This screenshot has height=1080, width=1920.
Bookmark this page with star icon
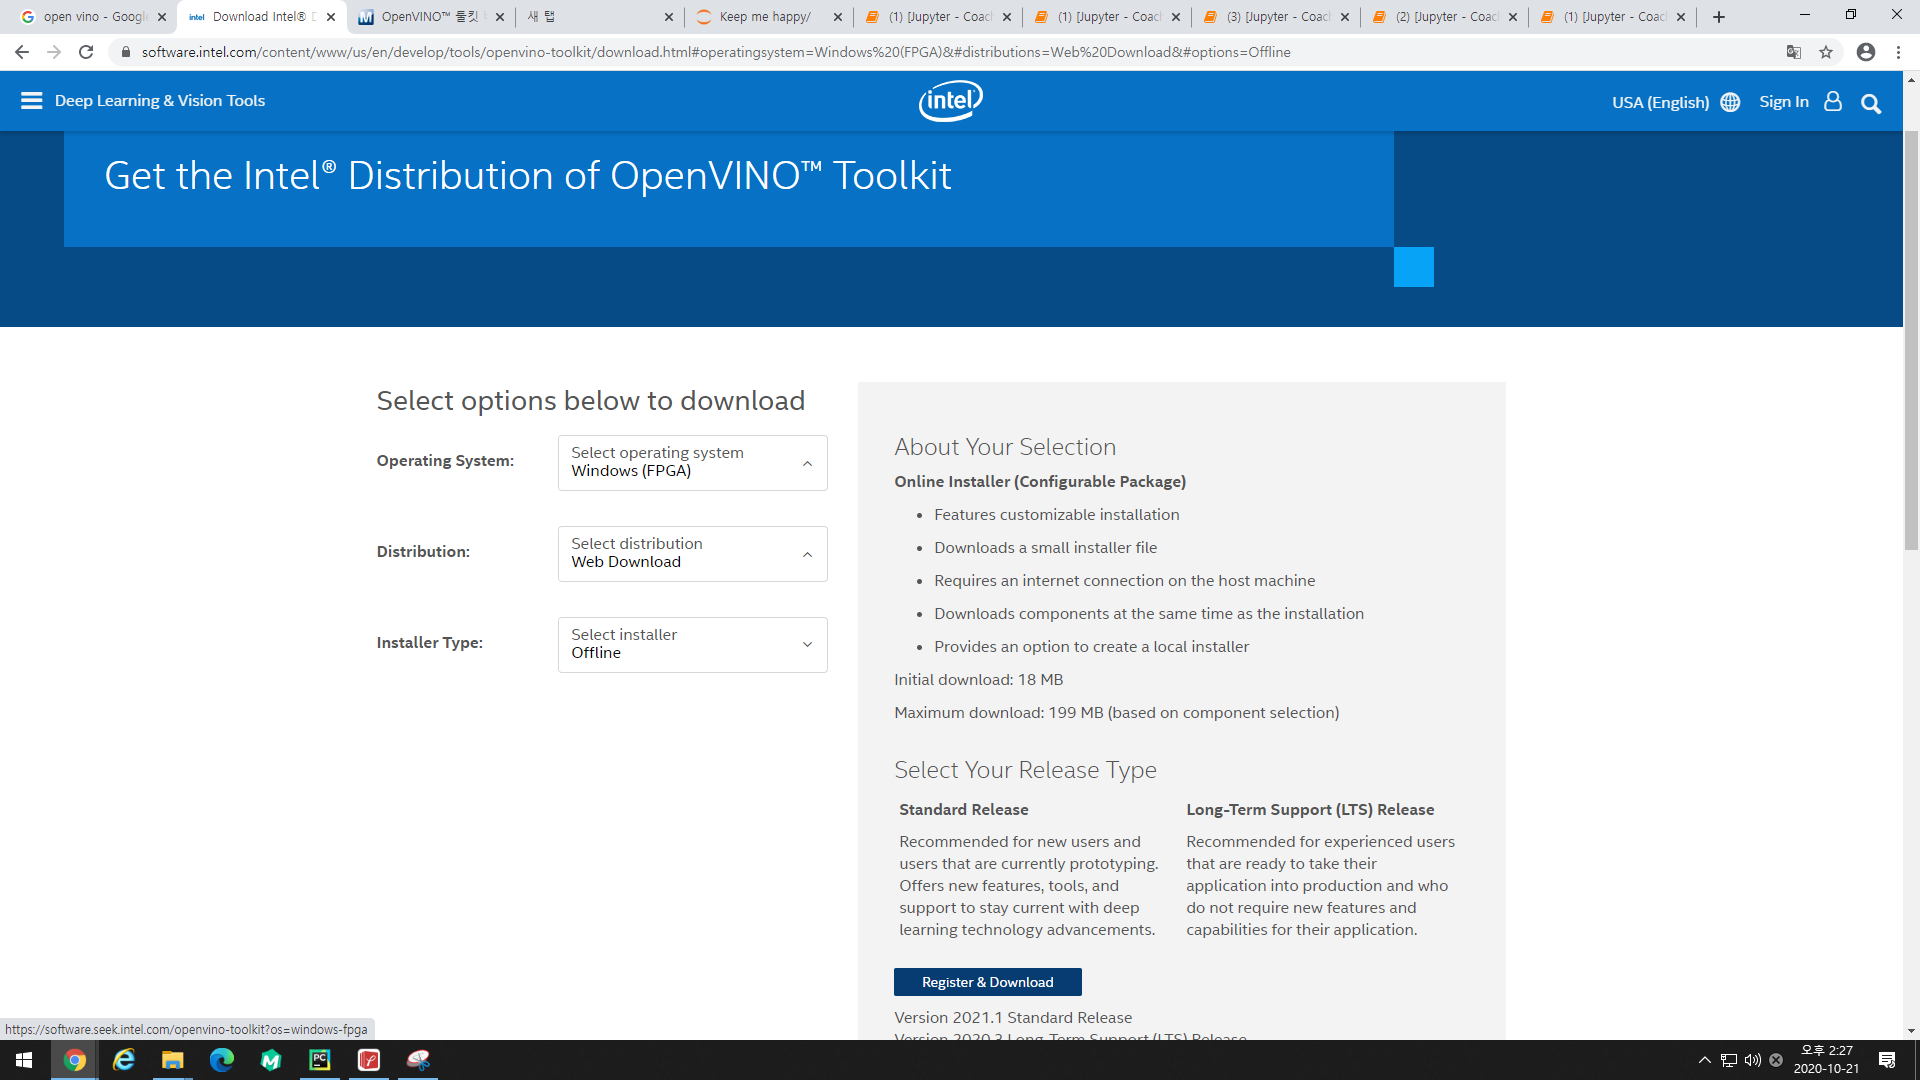click(1826, 52)
